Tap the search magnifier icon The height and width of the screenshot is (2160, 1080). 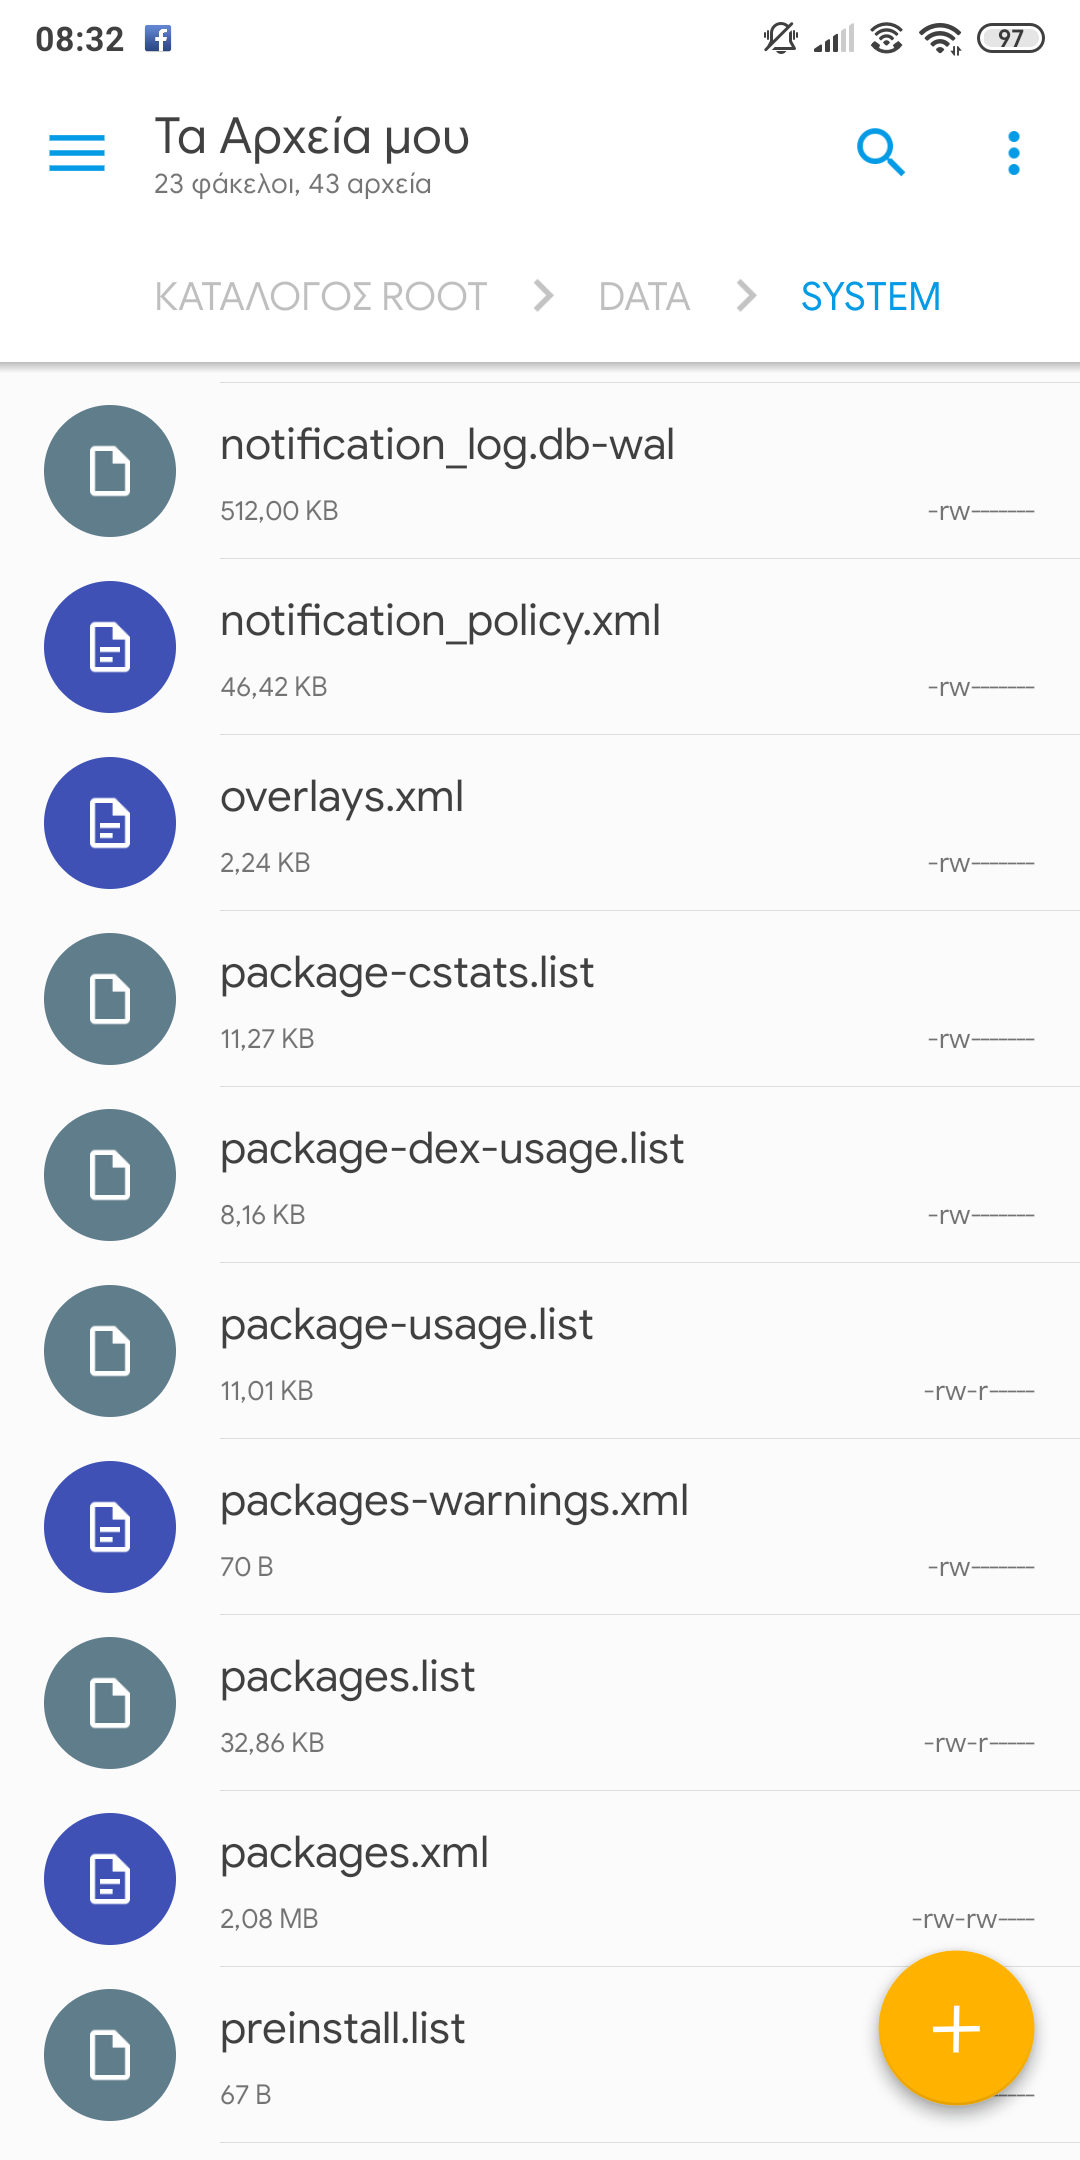[x=880, y=153]
